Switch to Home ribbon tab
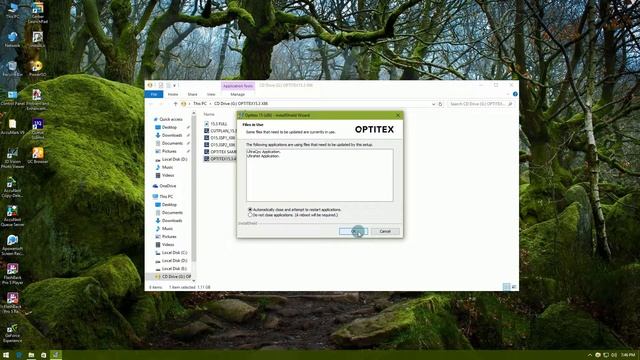 tap(173, 94)
